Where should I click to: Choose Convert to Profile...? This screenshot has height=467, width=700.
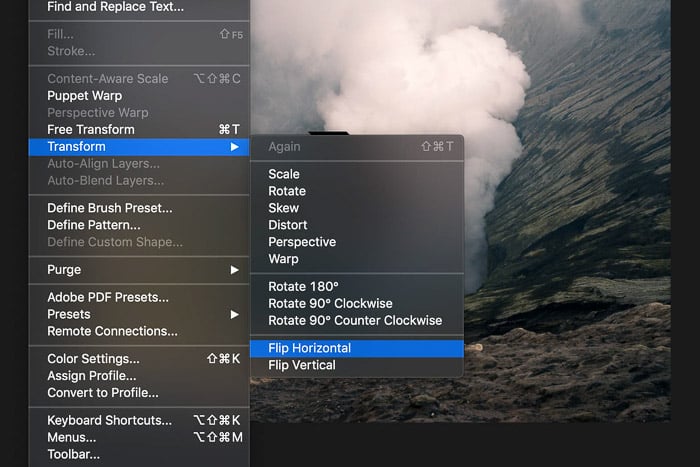tap(139, 393)
